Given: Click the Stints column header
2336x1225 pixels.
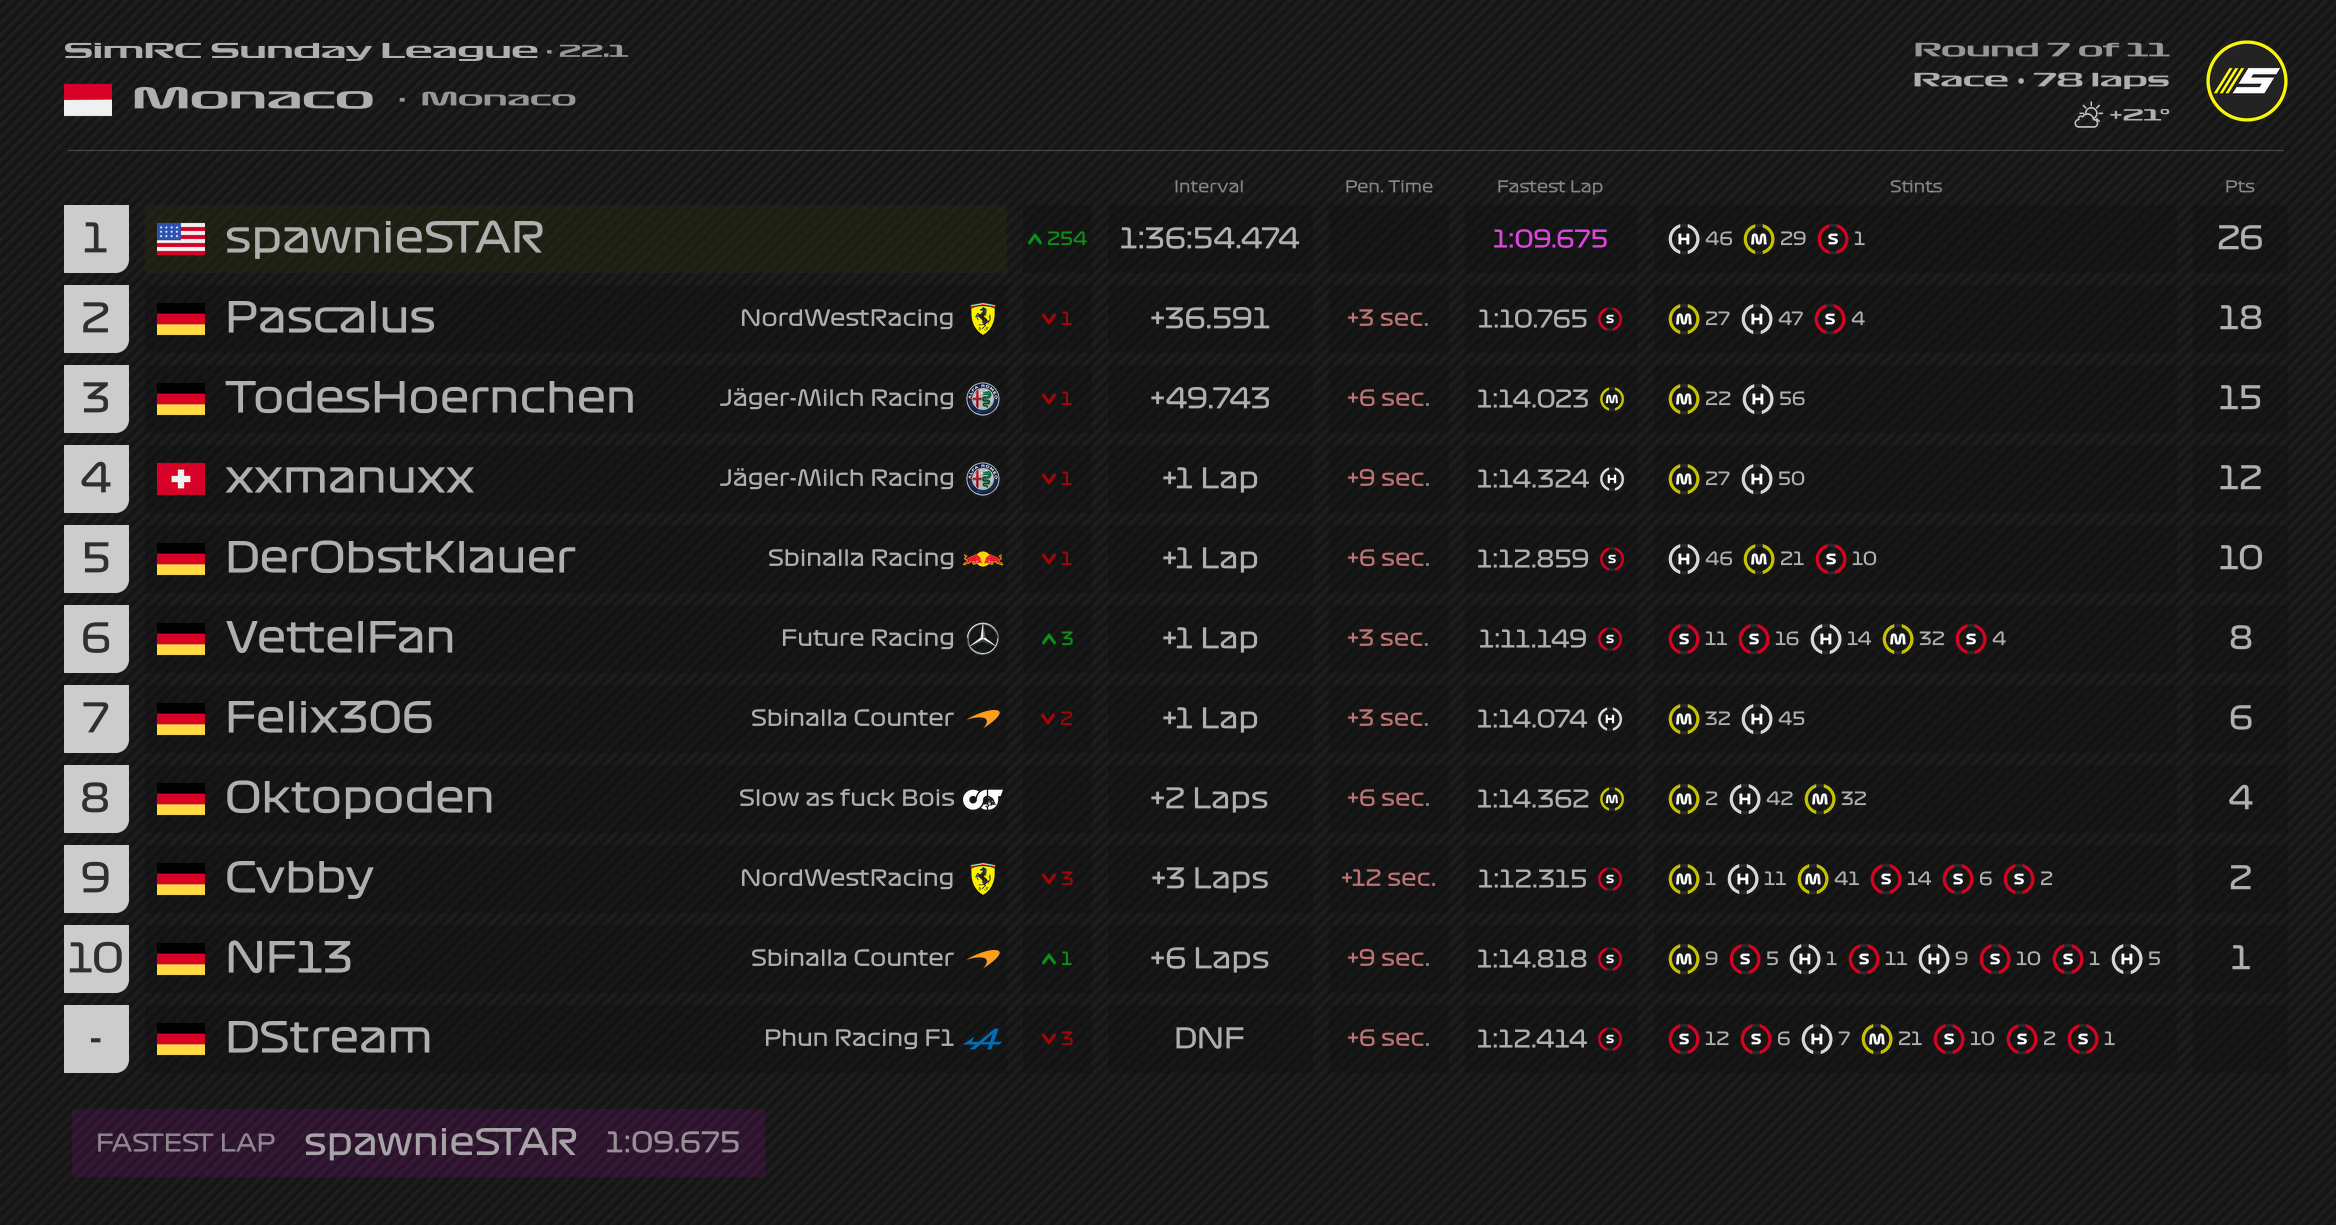Looking at the screenshot, I should (x=1915, y=186).
